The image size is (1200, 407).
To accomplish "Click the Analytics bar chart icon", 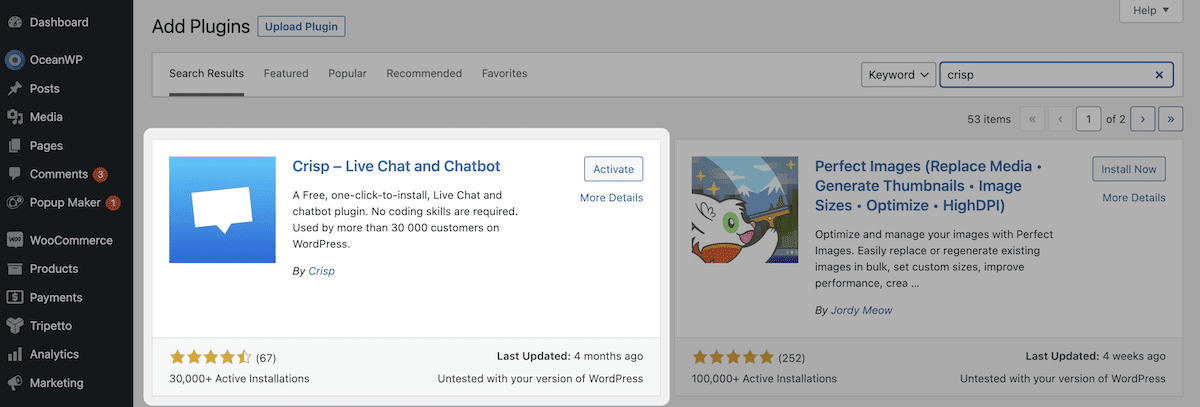I will [x=14, y=354].
